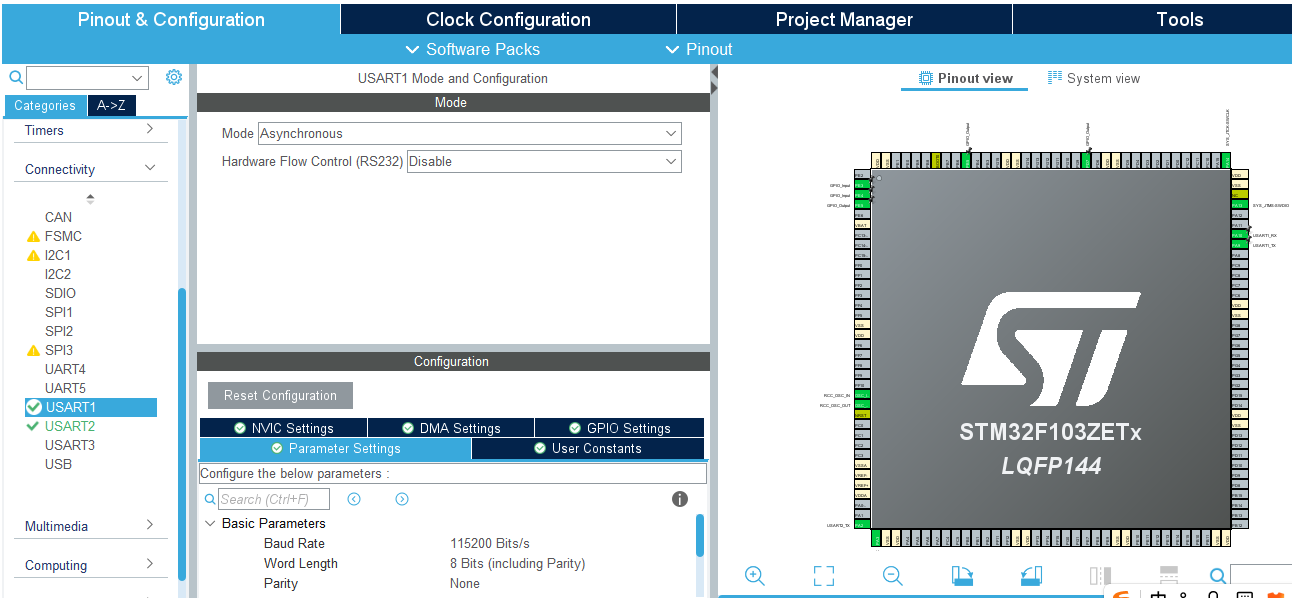Select SDIO peripheral

60,293
